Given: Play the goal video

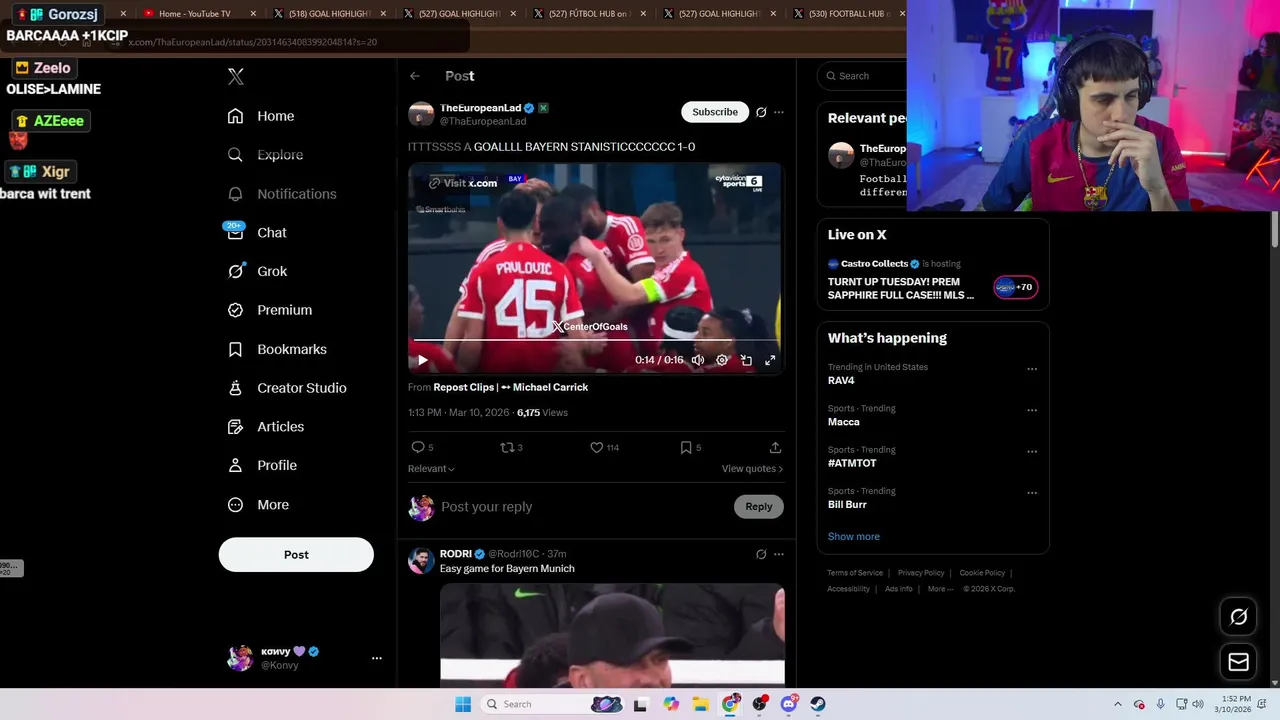Looking at the screenshot, I should (x=422, y=360).
